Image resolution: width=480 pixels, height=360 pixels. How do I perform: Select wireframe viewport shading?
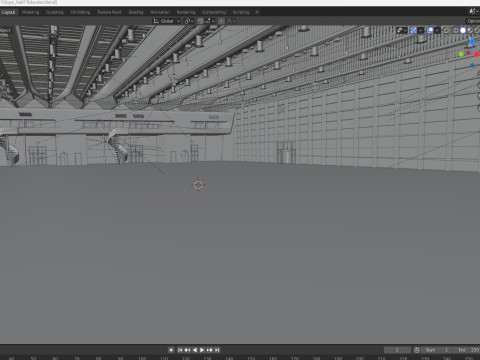(x=456, y=30)
